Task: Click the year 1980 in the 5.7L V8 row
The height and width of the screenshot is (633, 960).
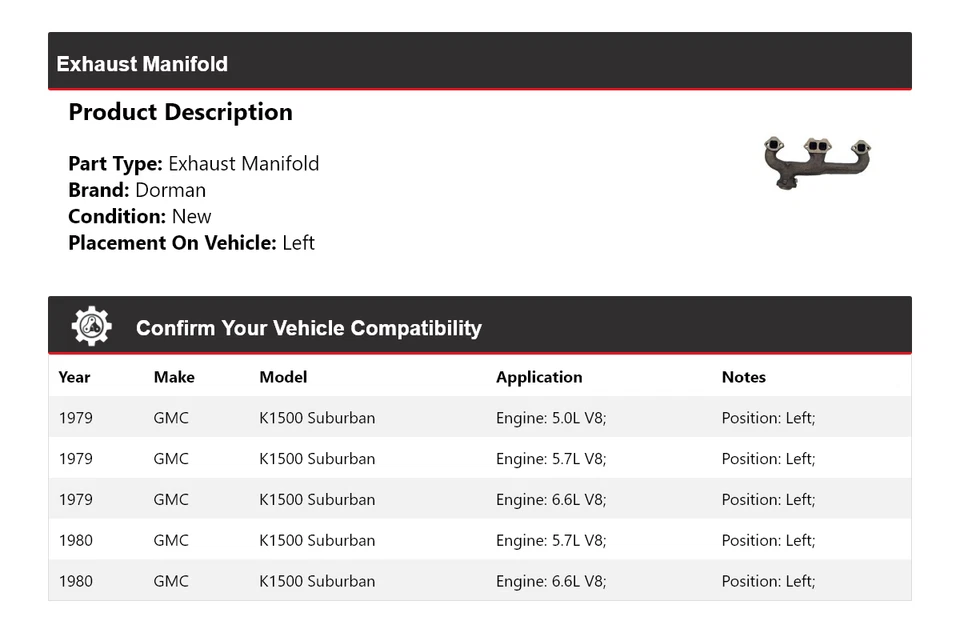Action: tap(76, 541)
